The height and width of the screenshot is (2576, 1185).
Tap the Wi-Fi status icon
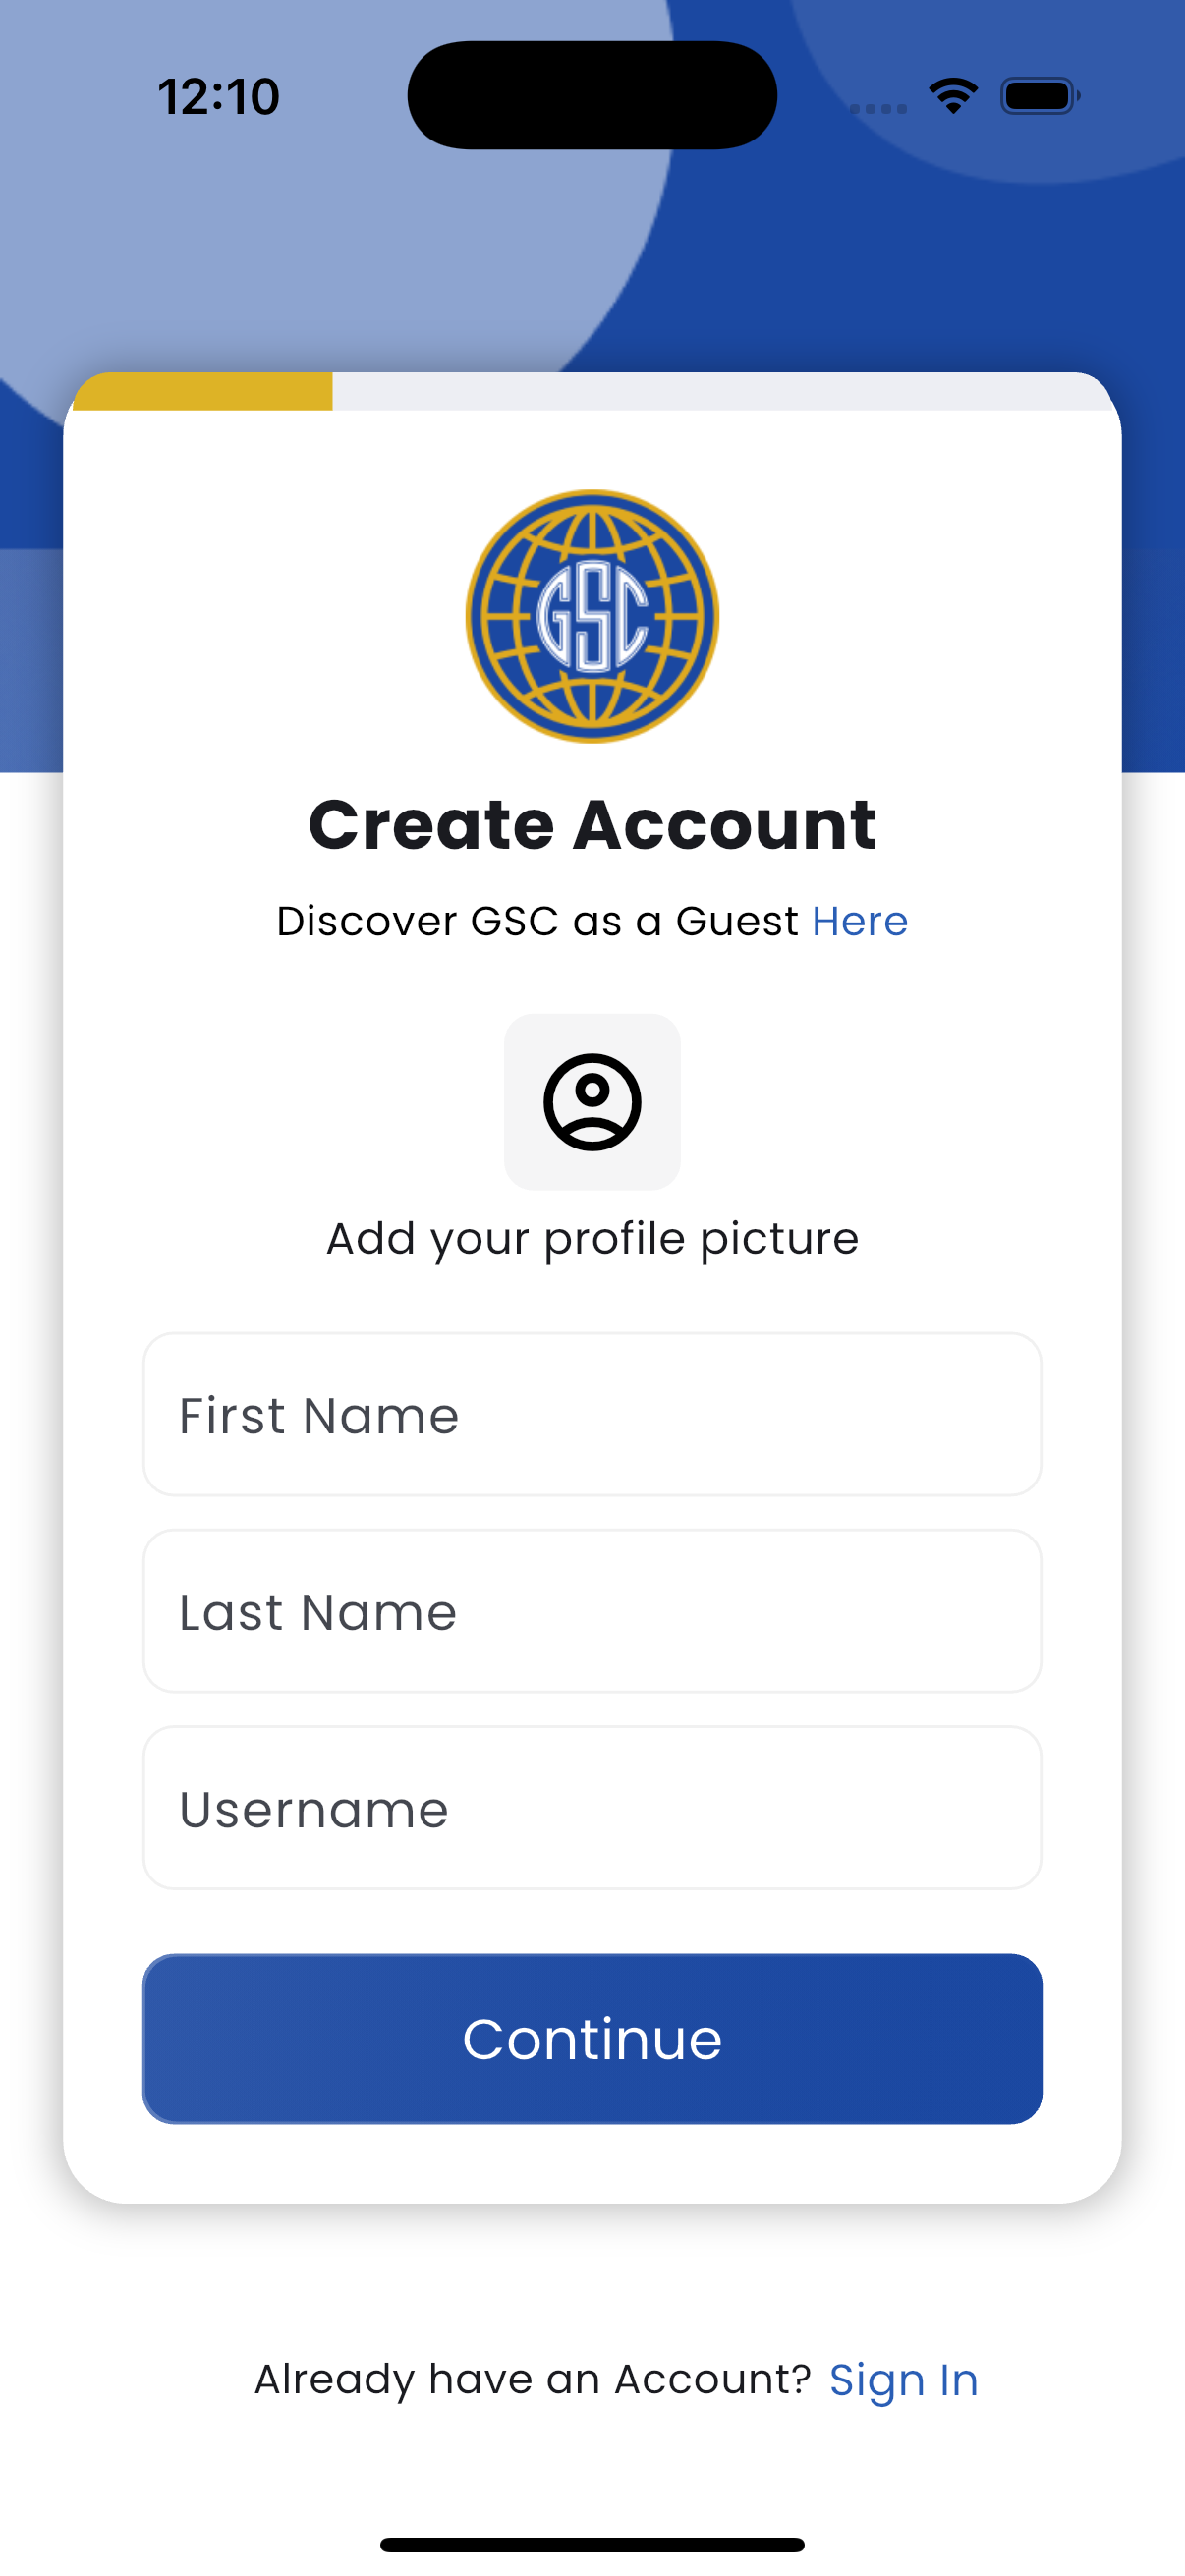(x=953, y=96)
